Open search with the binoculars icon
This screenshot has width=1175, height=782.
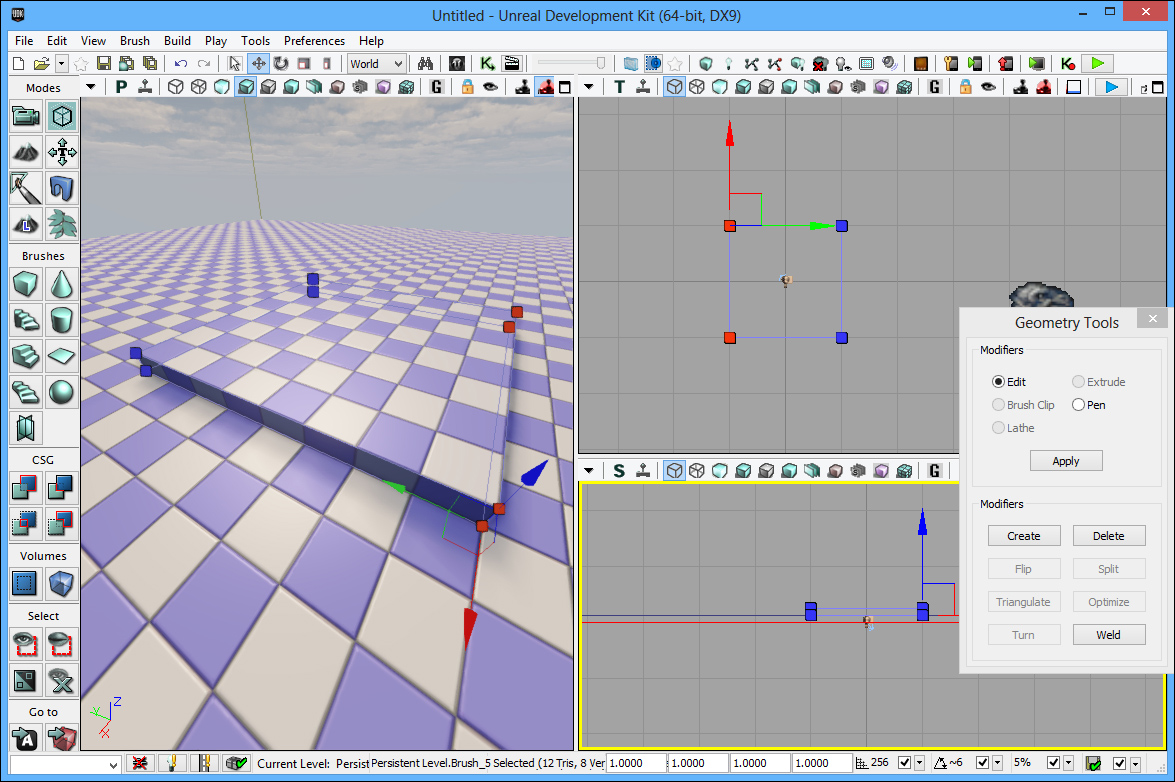(424, 63)
